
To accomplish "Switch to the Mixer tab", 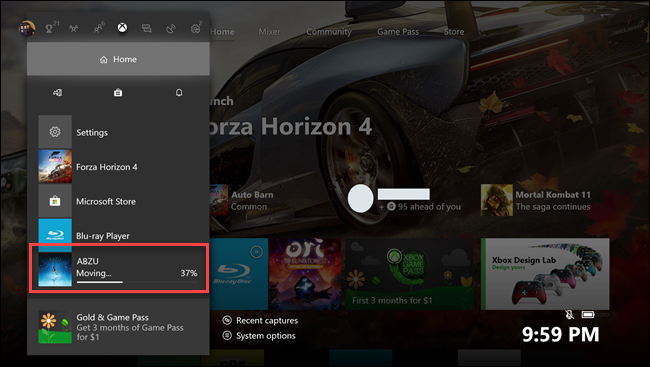I will pos(269,32).
